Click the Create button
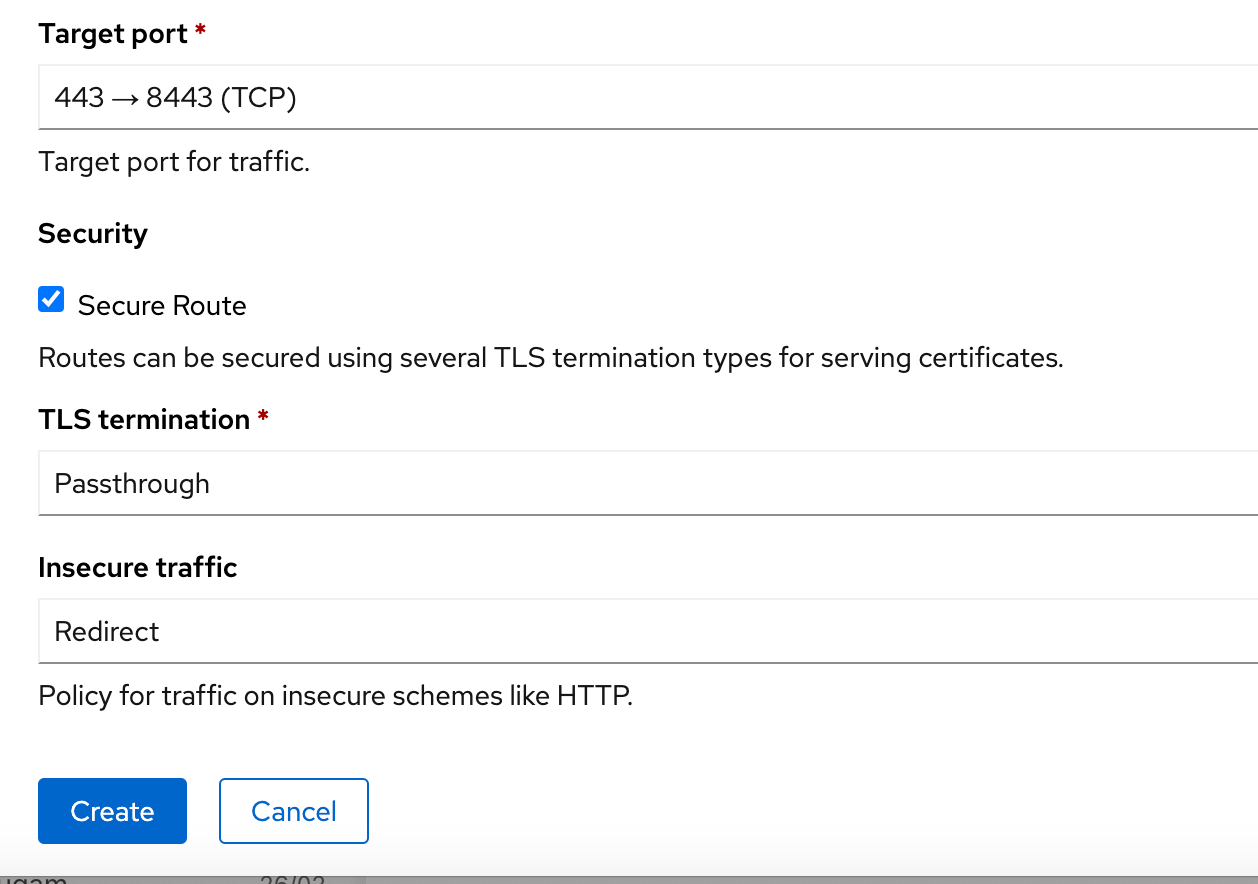 point(112,811)
